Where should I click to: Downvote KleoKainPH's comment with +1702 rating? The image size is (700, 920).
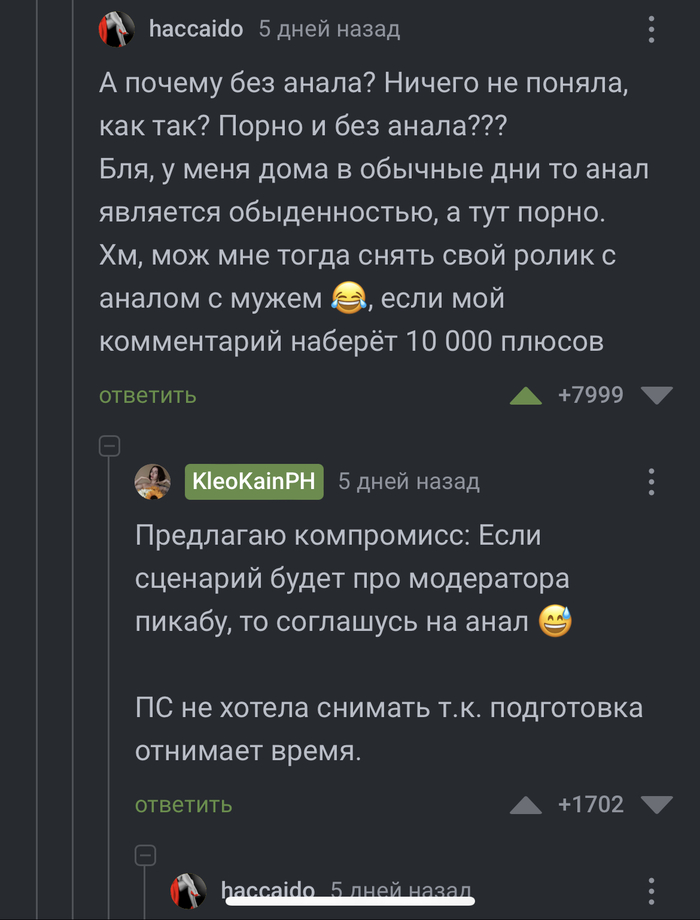[x=656, y=805]
